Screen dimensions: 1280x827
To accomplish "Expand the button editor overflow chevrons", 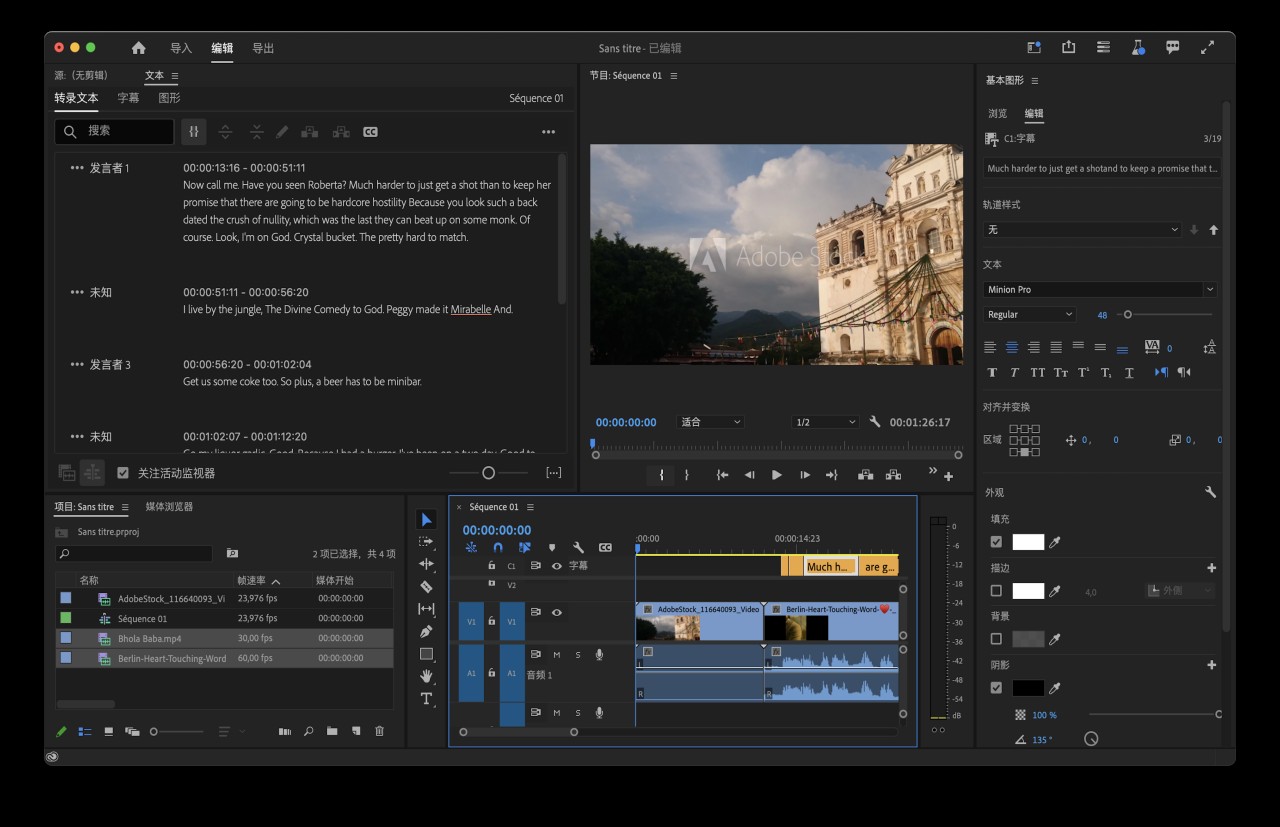I will pyautogui.click(x=933, y=471).
